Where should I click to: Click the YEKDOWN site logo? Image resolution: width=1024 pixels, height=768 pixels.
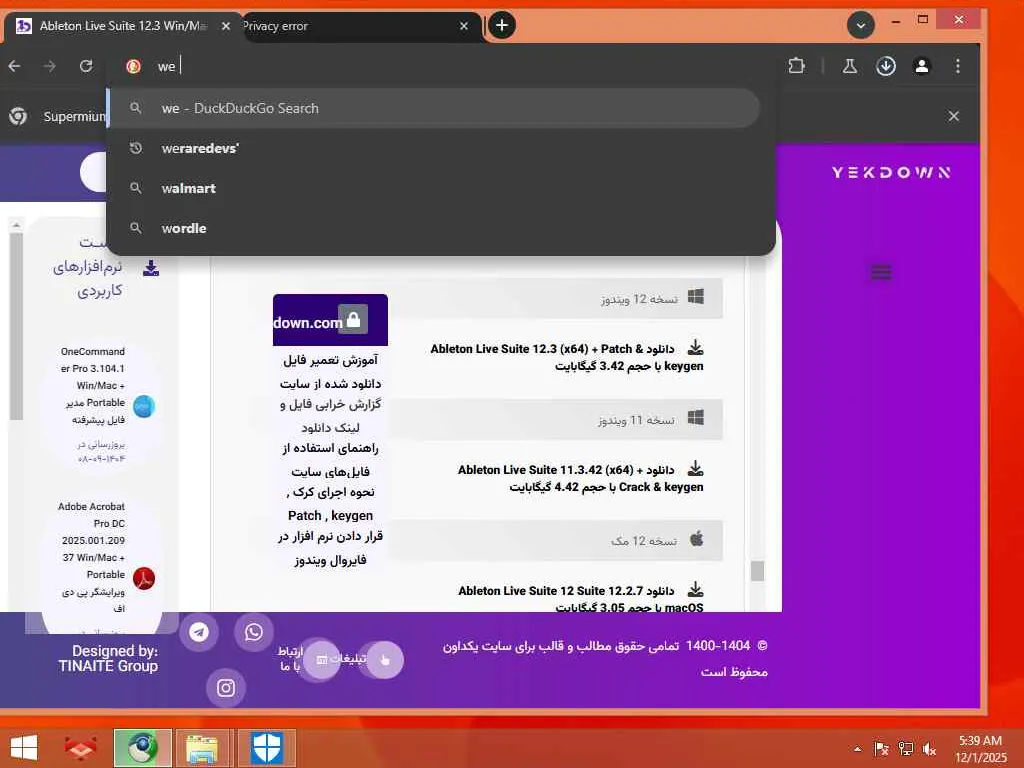tap(891, 172)
